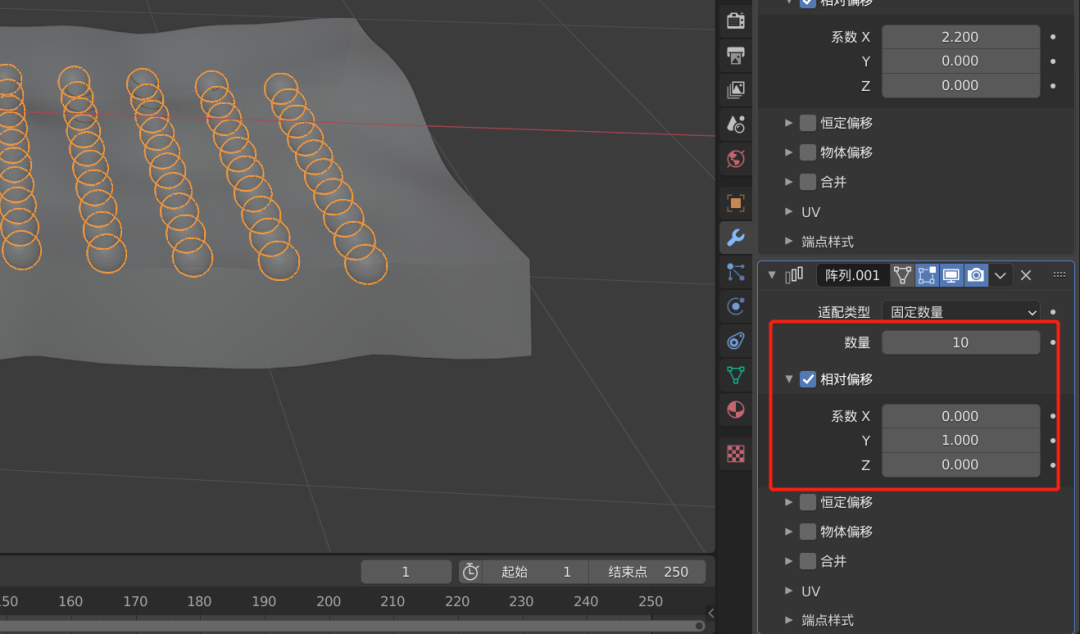
Task: Open the View Layer properties tab
Action: [736, 90]
